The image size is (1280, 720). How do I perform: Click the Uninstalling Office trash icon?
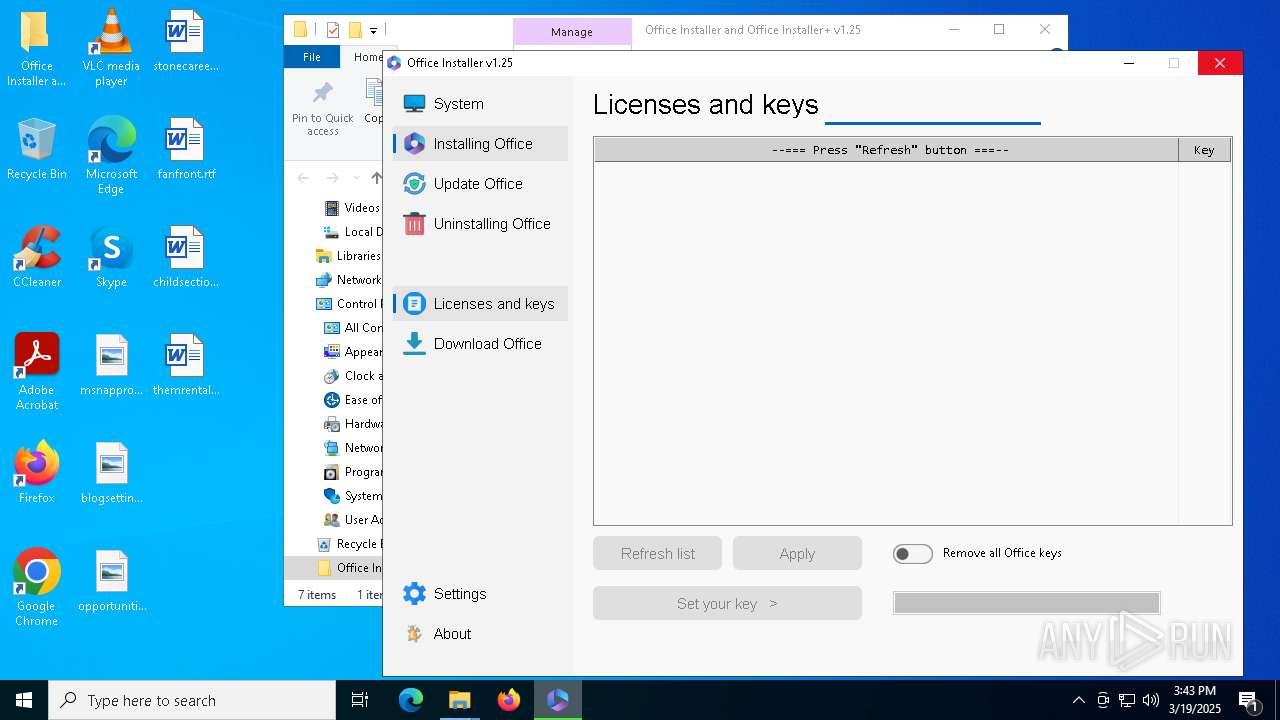(414, 224)
